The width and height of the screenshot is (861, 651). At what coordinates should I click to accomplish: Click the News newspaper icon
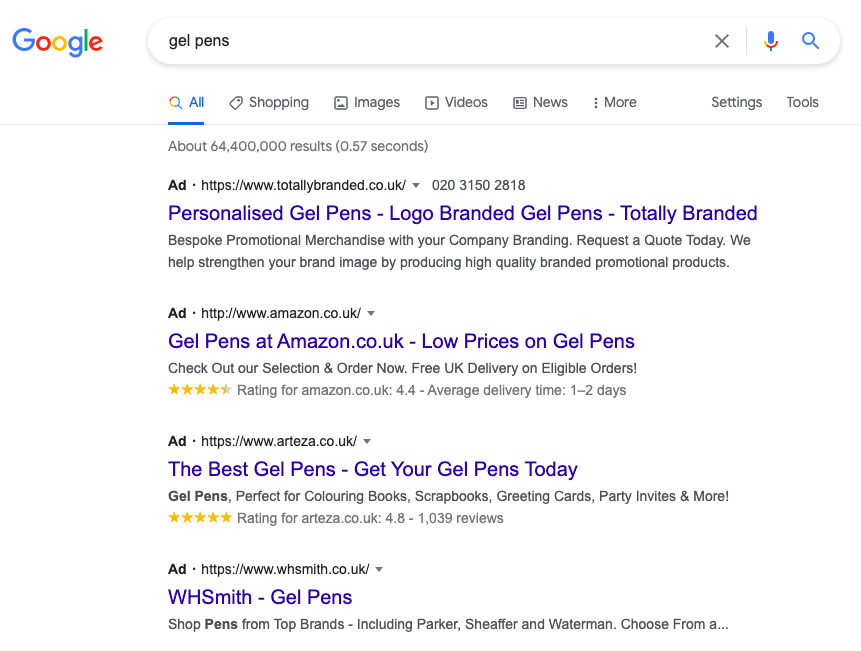519,103
